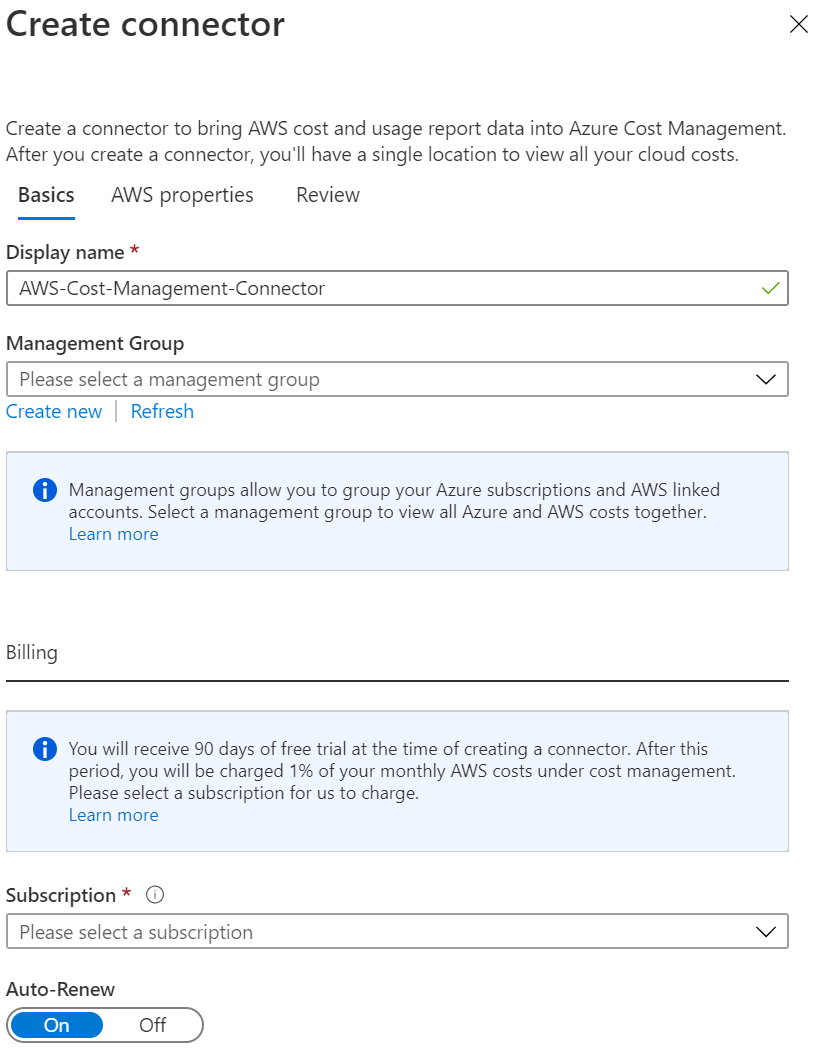Click into the Display name text field
Image resolution: width=816 pixels, height=1056 pixels.
coord(380,288)
